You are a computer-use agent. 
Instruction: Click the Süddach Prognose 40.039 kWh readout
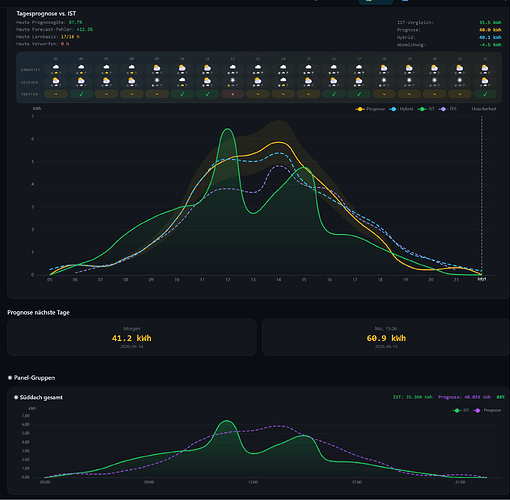[x=464, y=397]
